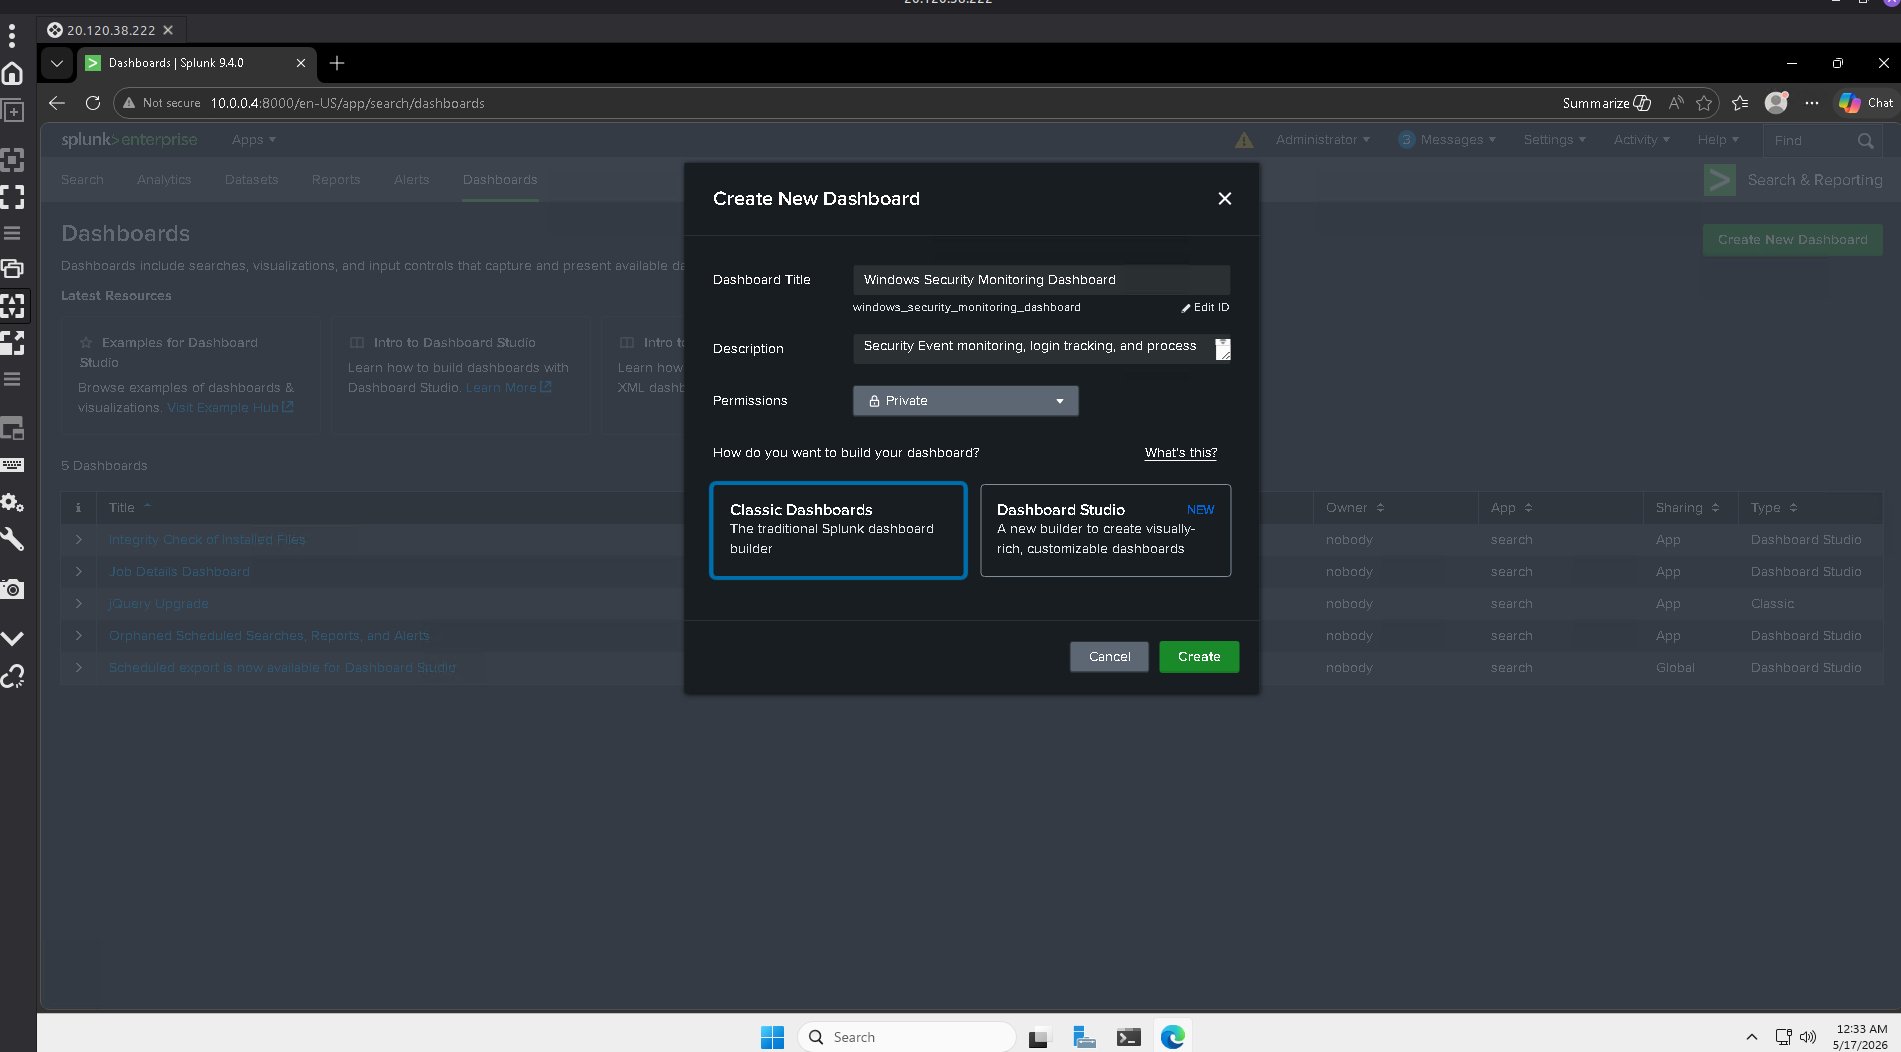This screenshot has height=1052, width=1901.
Task: Expand the jQuery Upgrade row
Action: [x=79, y=604]
